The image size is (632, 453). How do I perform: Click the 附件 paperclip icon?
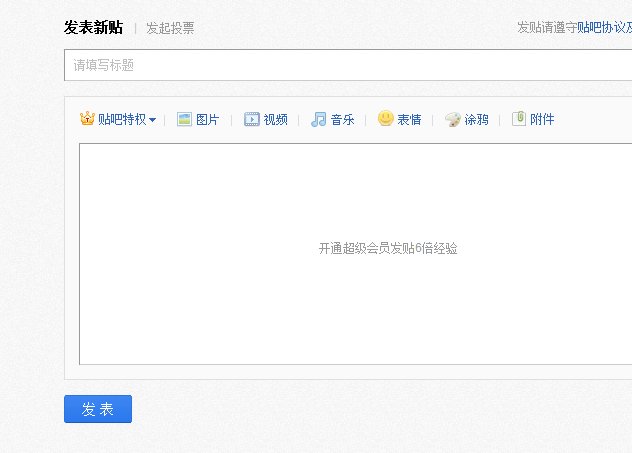point(519,118)
